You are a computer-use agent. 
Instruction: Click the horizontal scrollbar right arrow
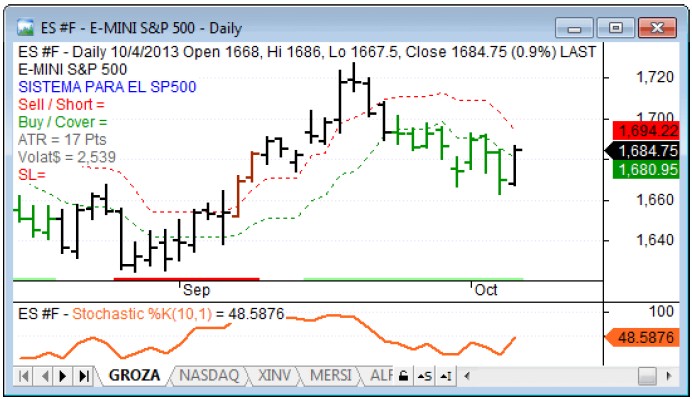(x=669, y=376)
